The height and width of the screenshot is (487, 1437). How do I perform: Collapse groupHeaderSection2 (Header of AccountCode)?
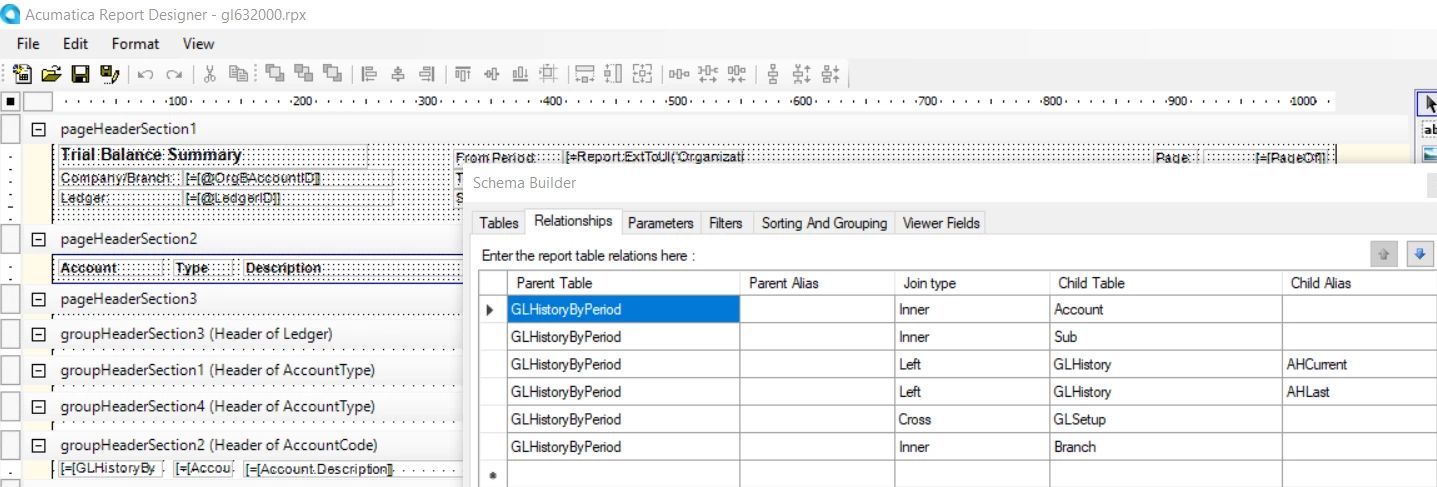tap(39, 445)
